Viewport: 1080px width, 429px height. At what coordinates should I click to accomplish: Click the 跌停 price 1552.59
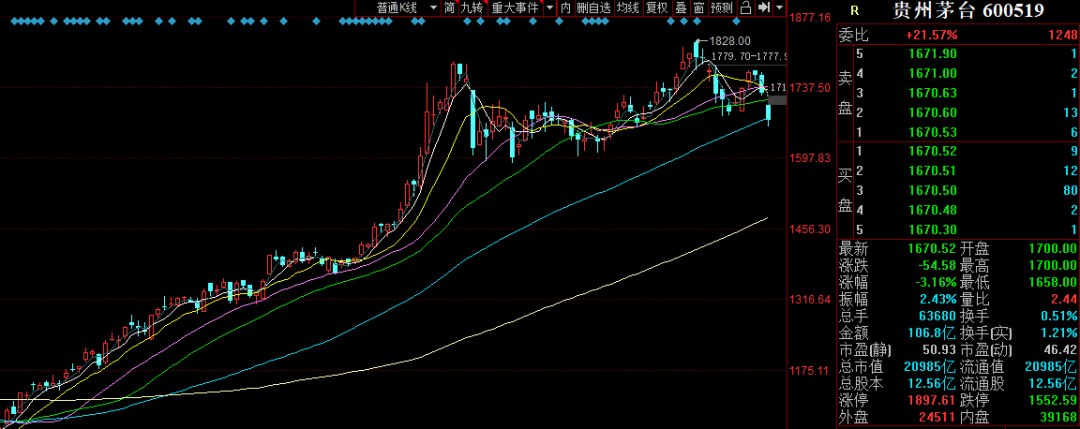pyautogui.click(x=1054, y=400)
